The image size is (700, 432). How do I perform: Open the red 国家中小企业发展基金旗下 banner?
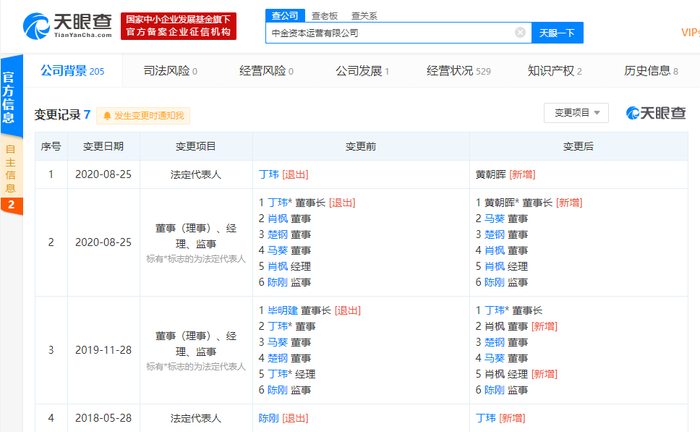click(178, 26)
